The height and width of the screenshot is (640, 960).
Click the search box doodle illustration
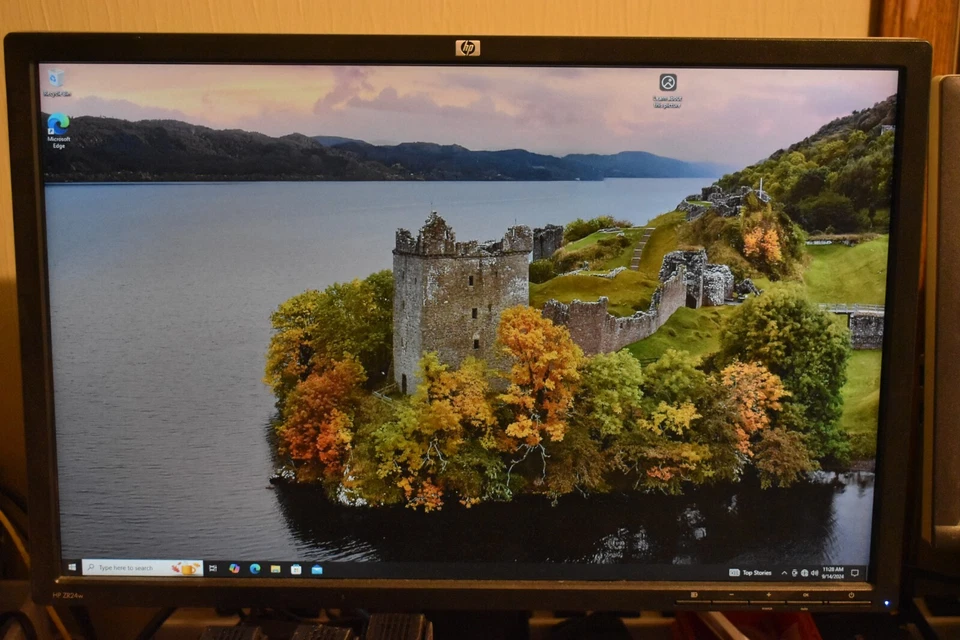[184, 566]
